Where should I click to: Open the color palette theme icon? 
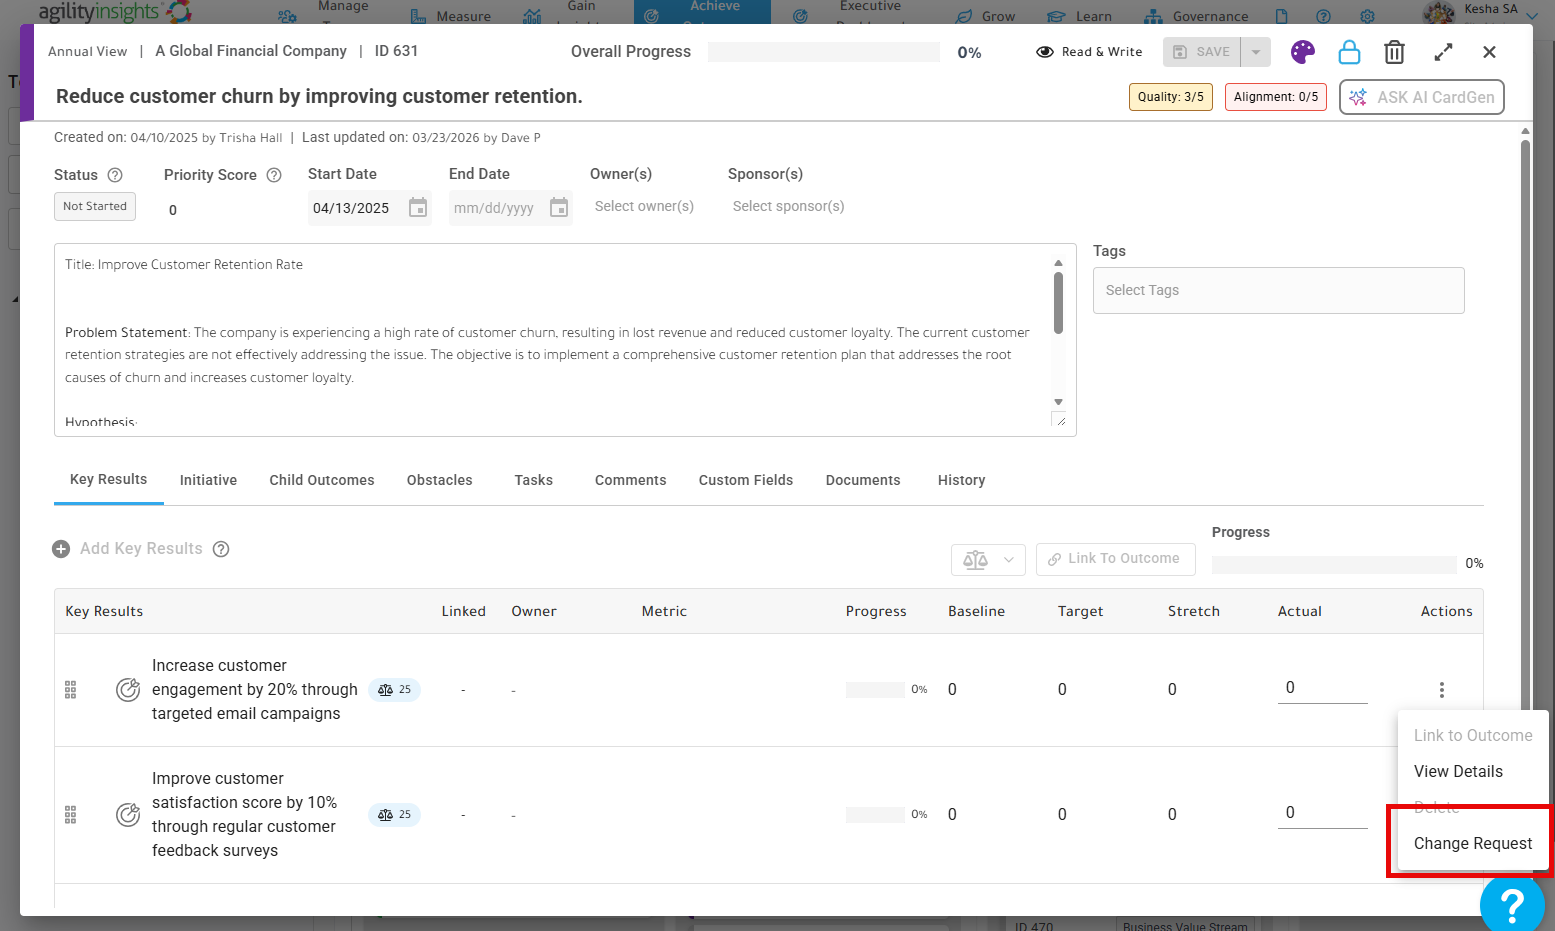click(x=1302, y=52)
